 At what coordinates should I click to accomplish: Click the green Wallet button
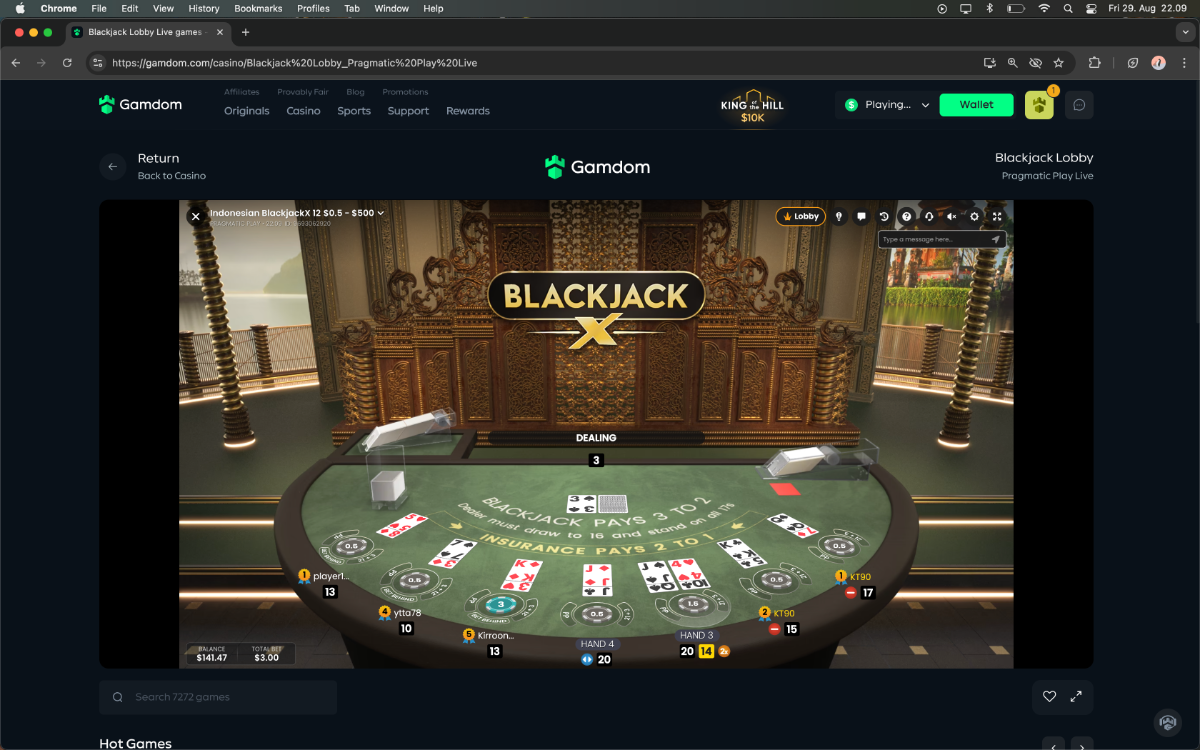(x=977, y=105)
